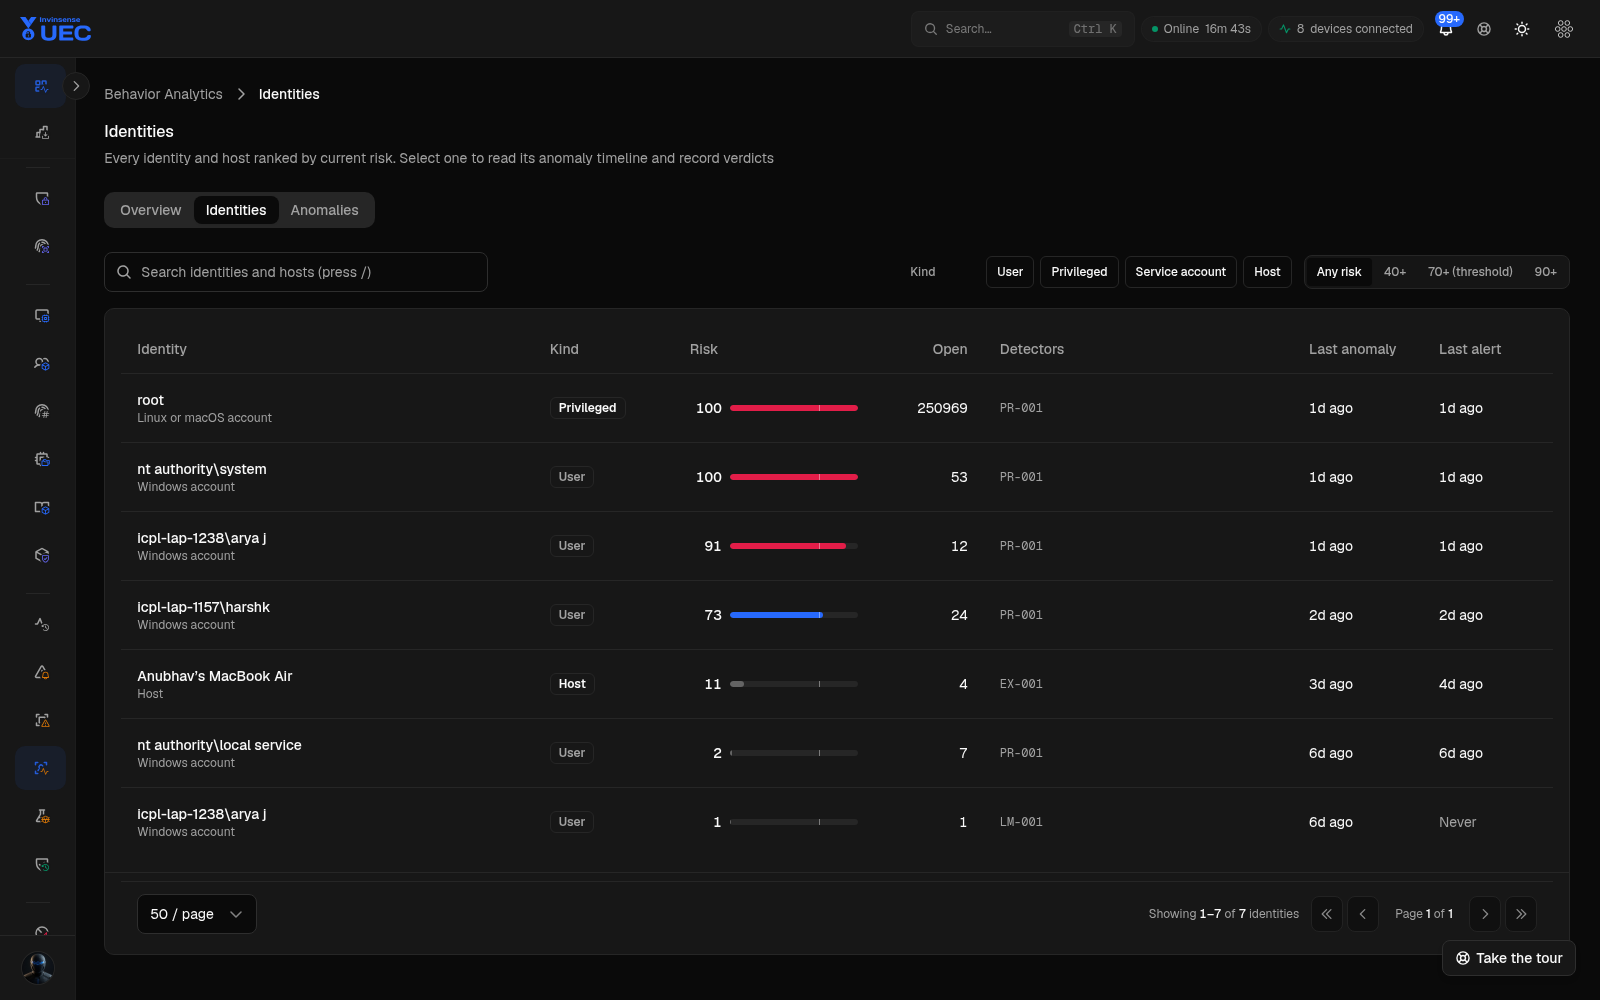
Task: Open the activity history sidebar icon
Action: click(x=41, y=624)
